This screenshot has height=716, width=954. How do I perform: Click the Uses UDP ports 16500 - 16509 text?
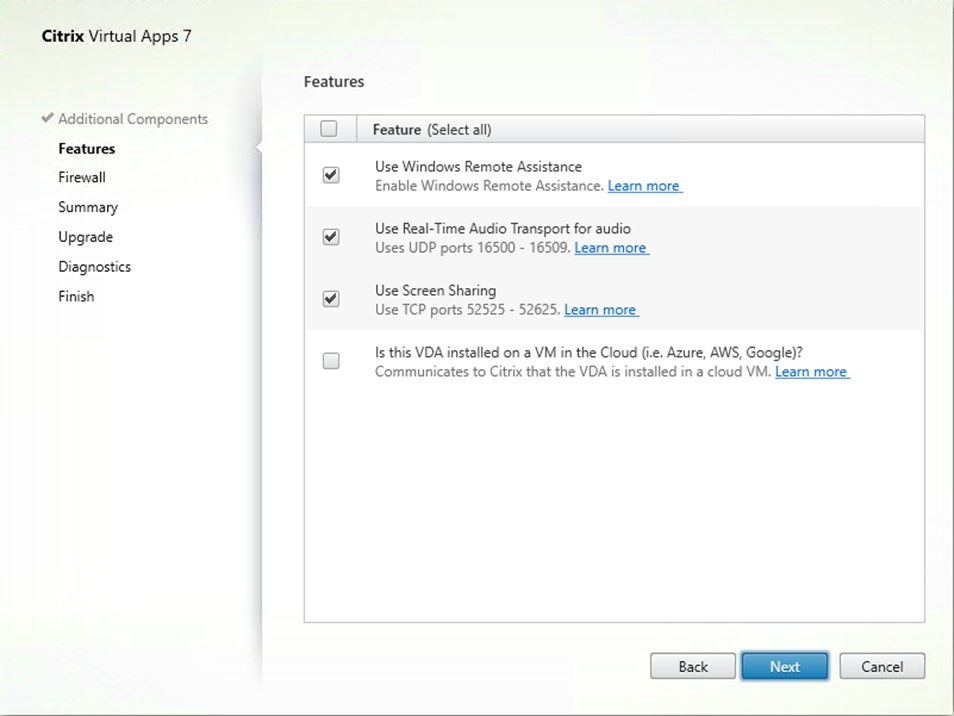(x=473, y=248)
